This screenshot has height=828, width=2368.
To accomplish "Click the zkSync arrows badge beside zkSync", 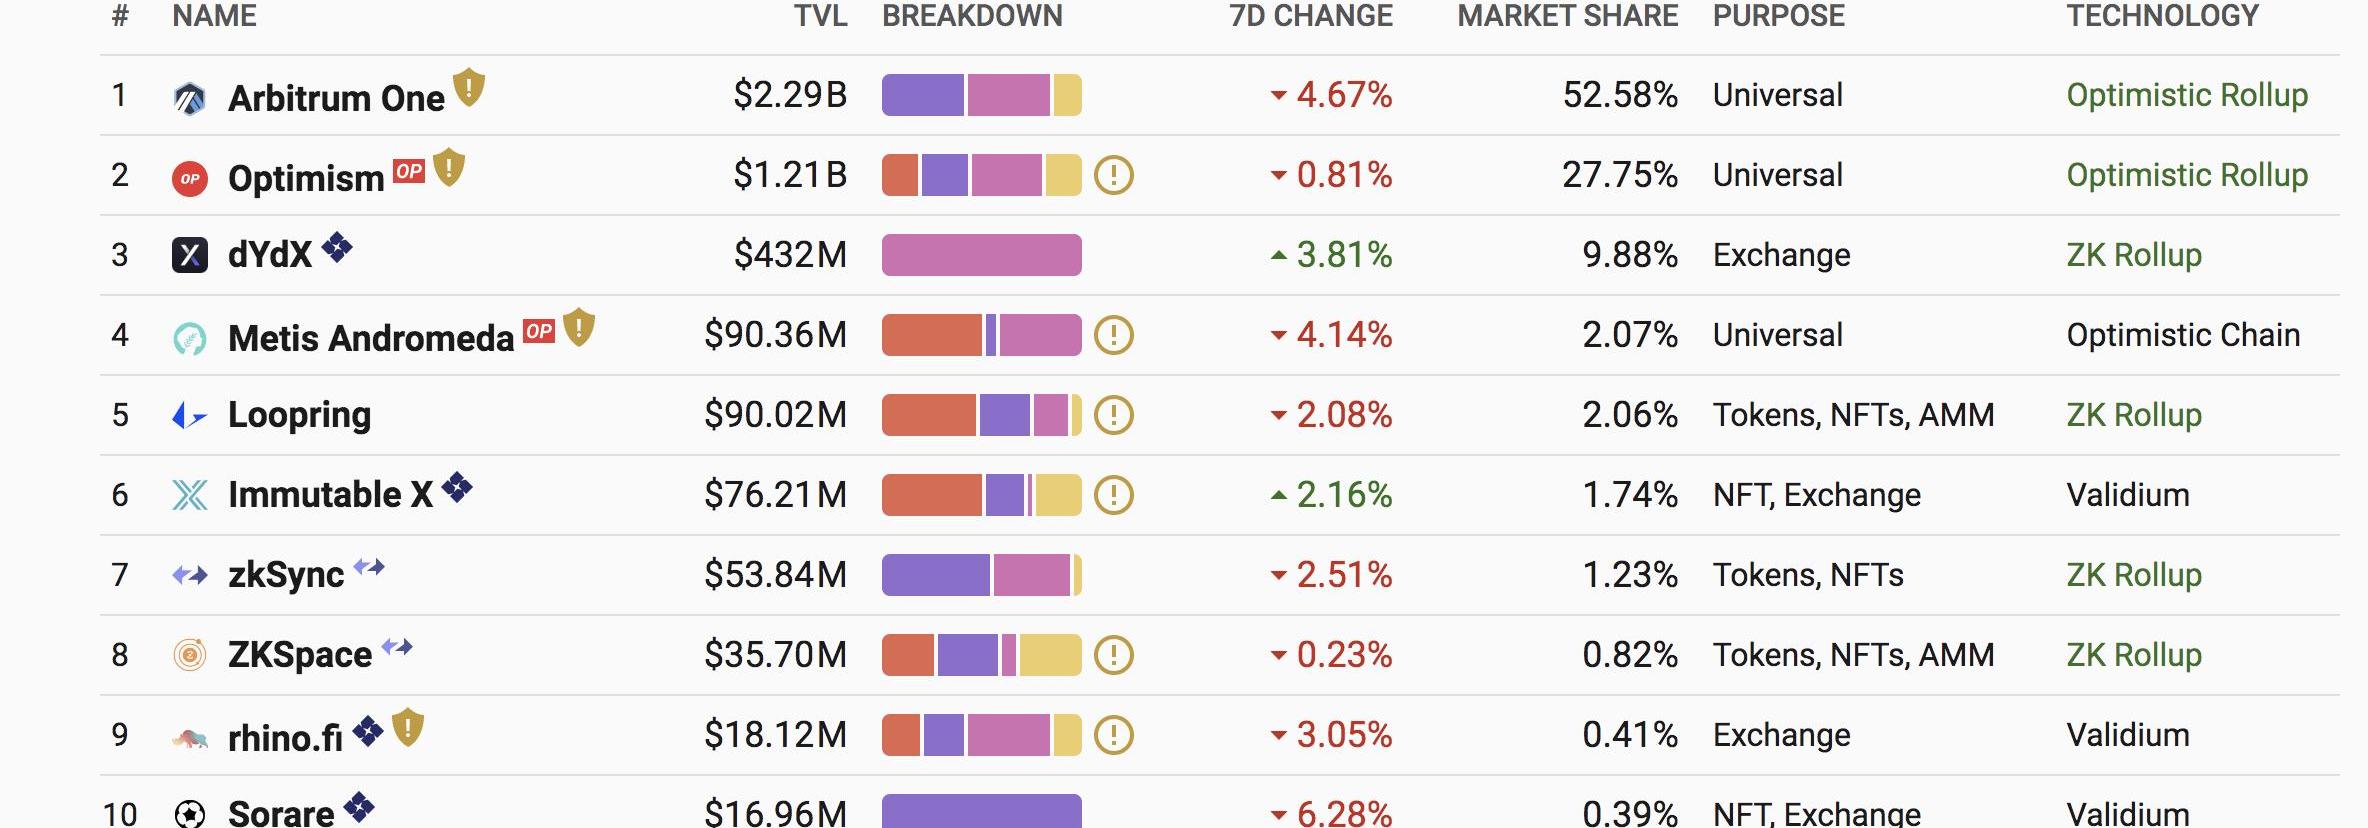I will tap(369, 567).
